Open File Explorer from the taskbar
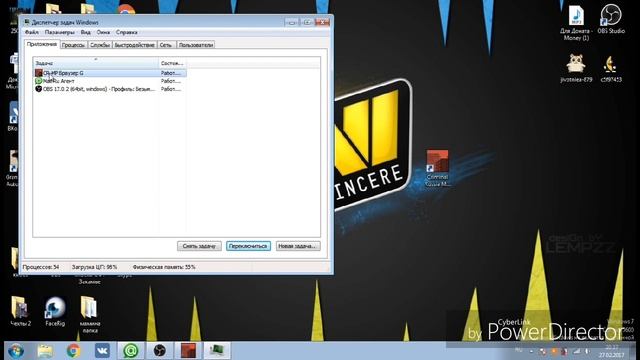This screenshot has height=360, width=640. (45, 351)
